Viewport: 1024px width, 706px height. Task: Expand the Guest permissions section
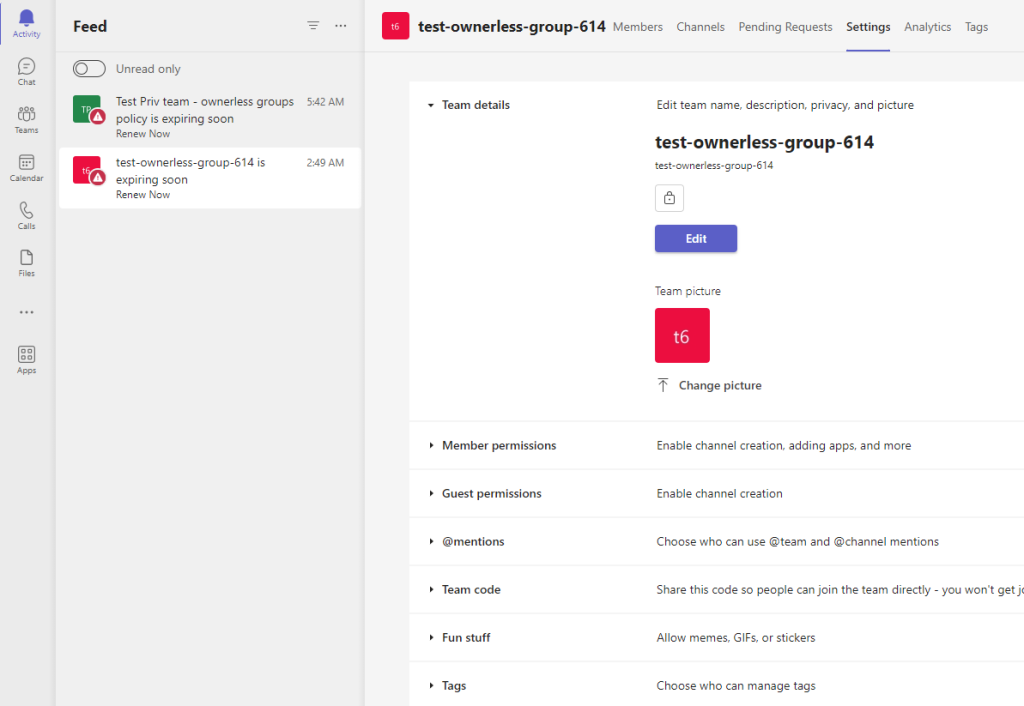pos(431,494)
